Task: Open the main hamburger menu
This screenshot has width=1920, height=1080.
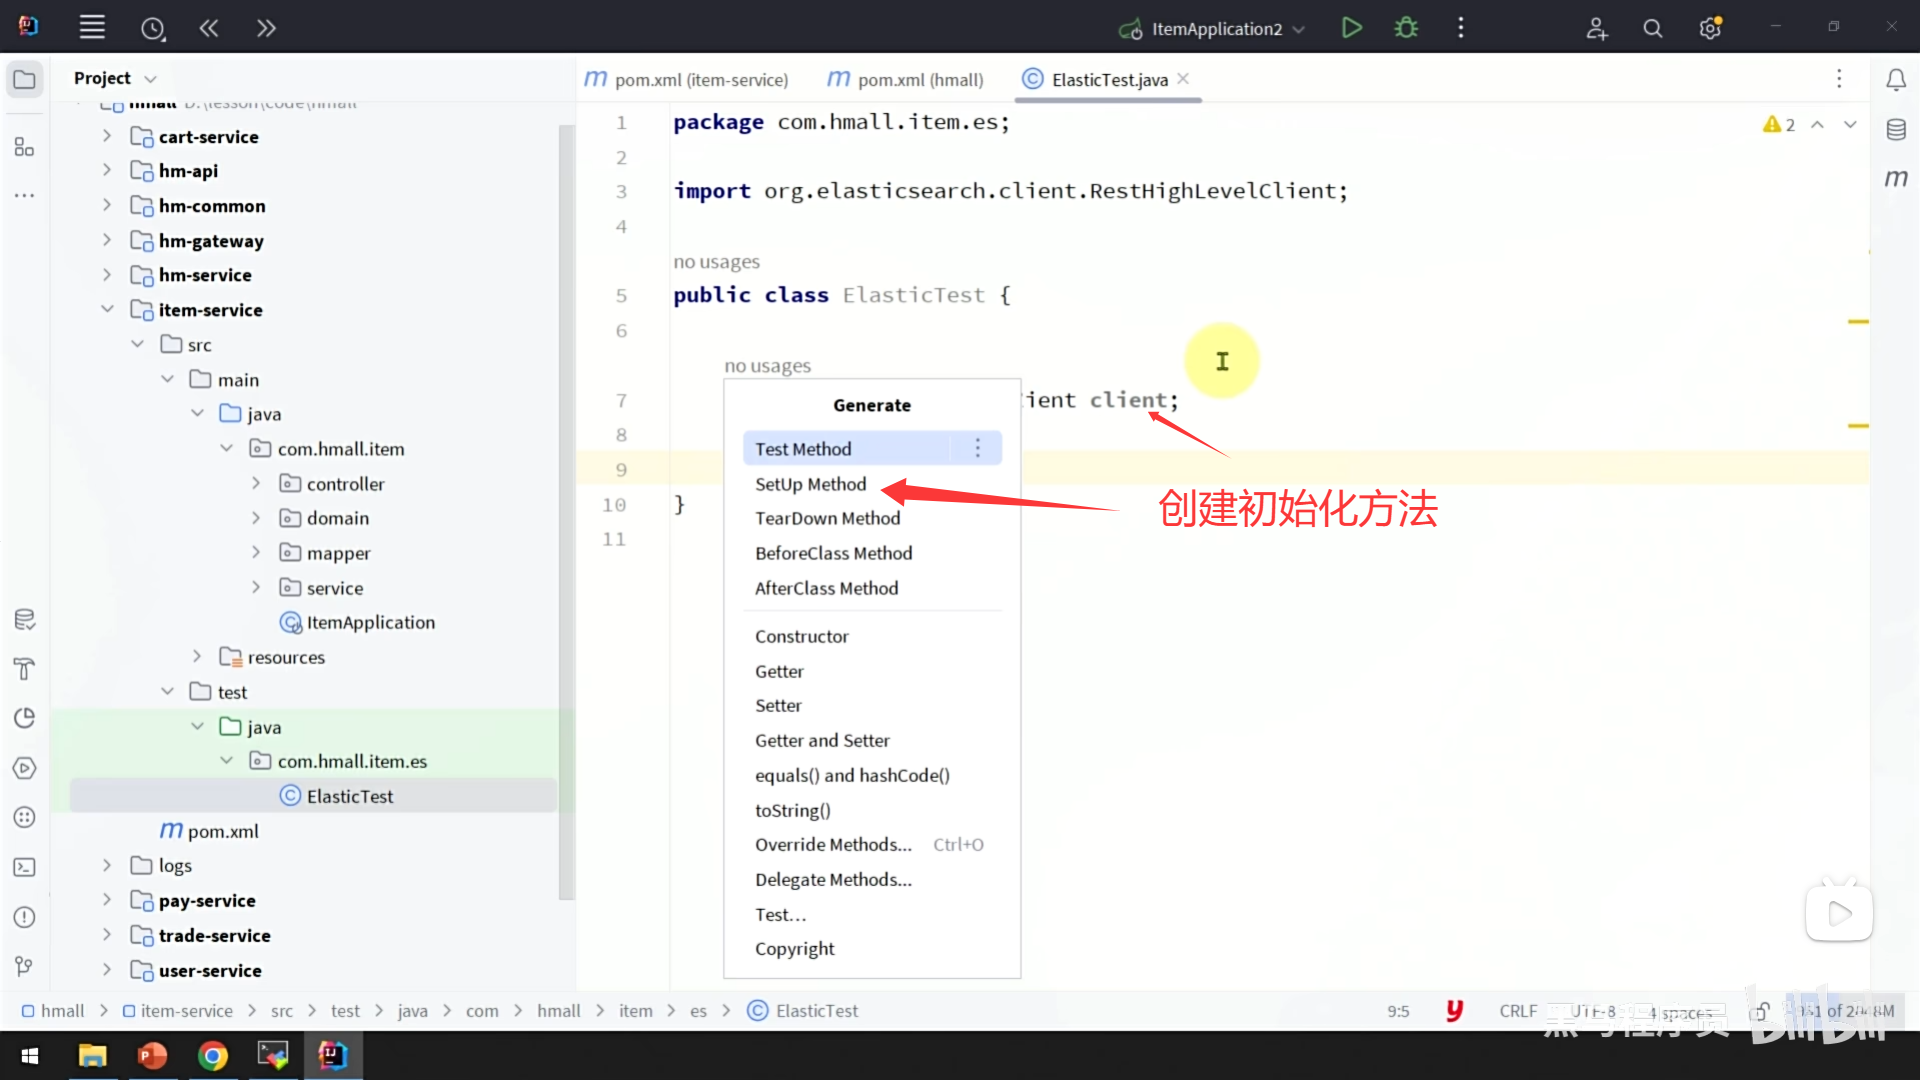Action: click(x=92, y=28)
